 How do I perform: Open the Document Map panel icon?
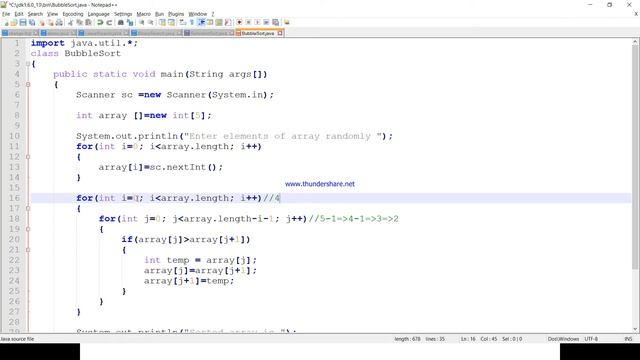[218, 22]
